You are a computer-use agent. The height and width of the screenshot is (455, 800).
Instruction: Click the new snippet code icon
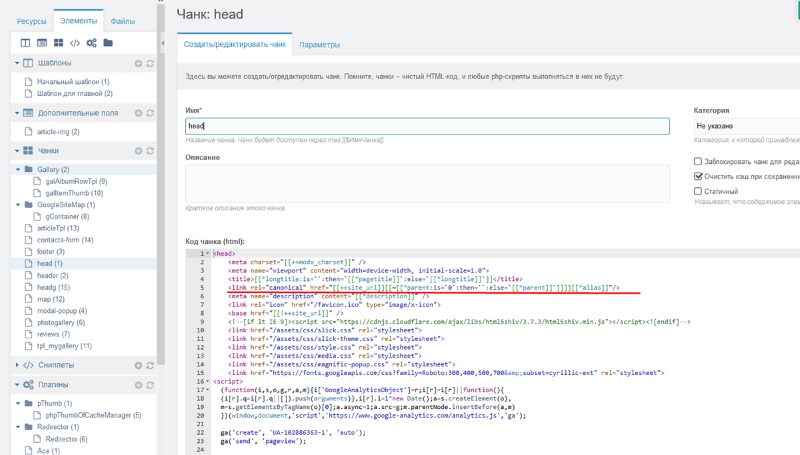[x=75, y=43]
